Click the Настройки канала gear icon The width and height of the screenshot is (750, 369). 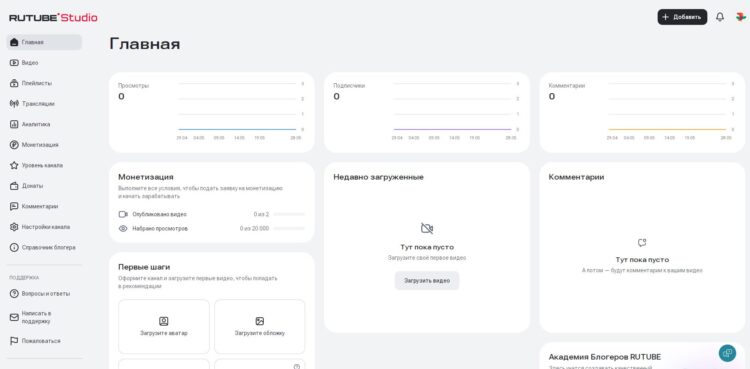(14, 227)
